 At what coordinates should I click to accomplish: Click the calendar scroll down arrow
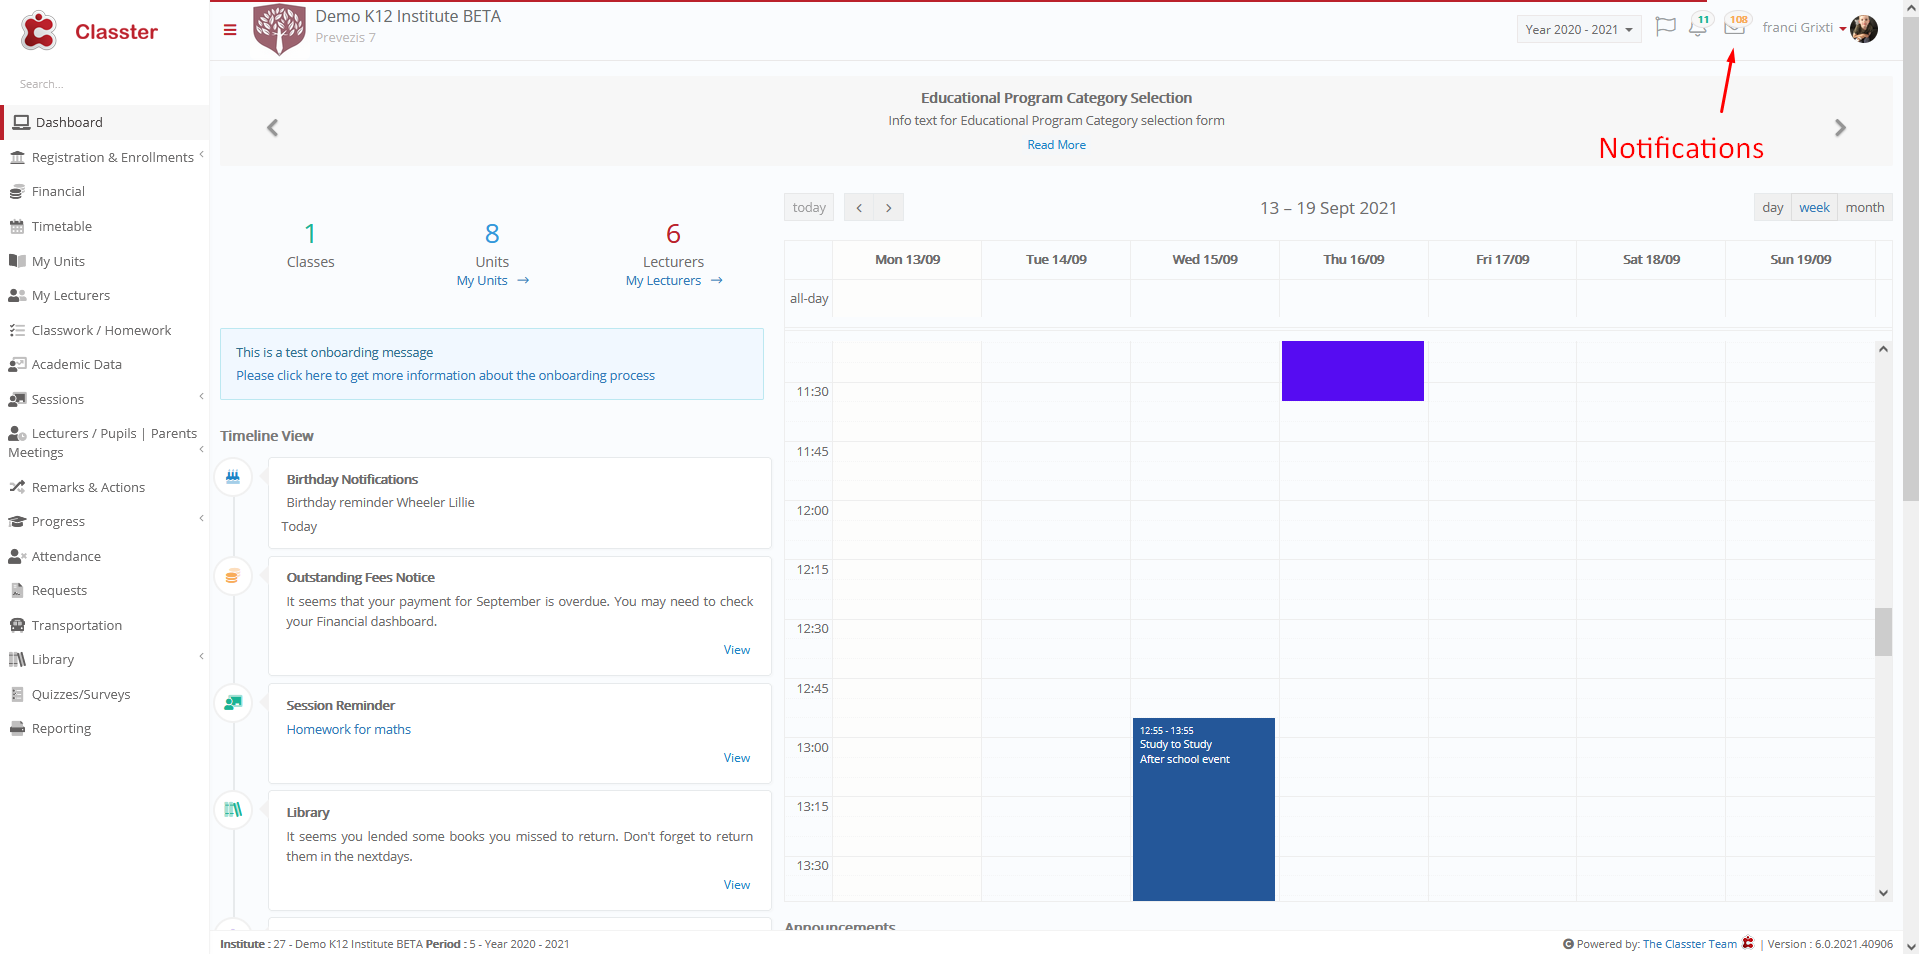click(1883, 893)
